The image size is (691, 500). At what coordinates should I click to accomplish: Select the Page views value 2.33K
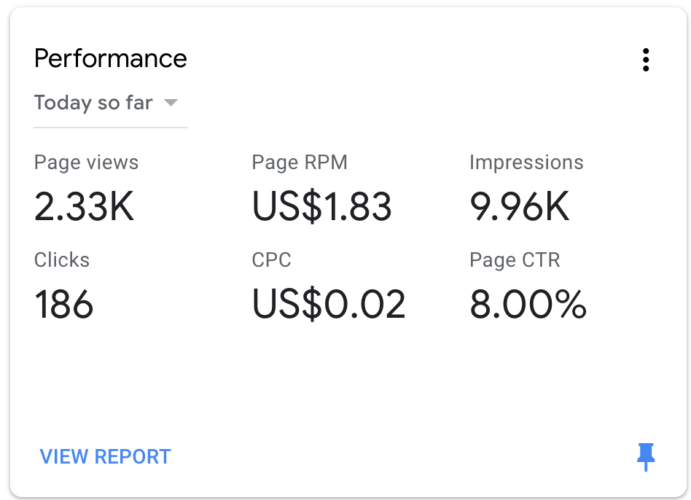click(x=84, y=206)
